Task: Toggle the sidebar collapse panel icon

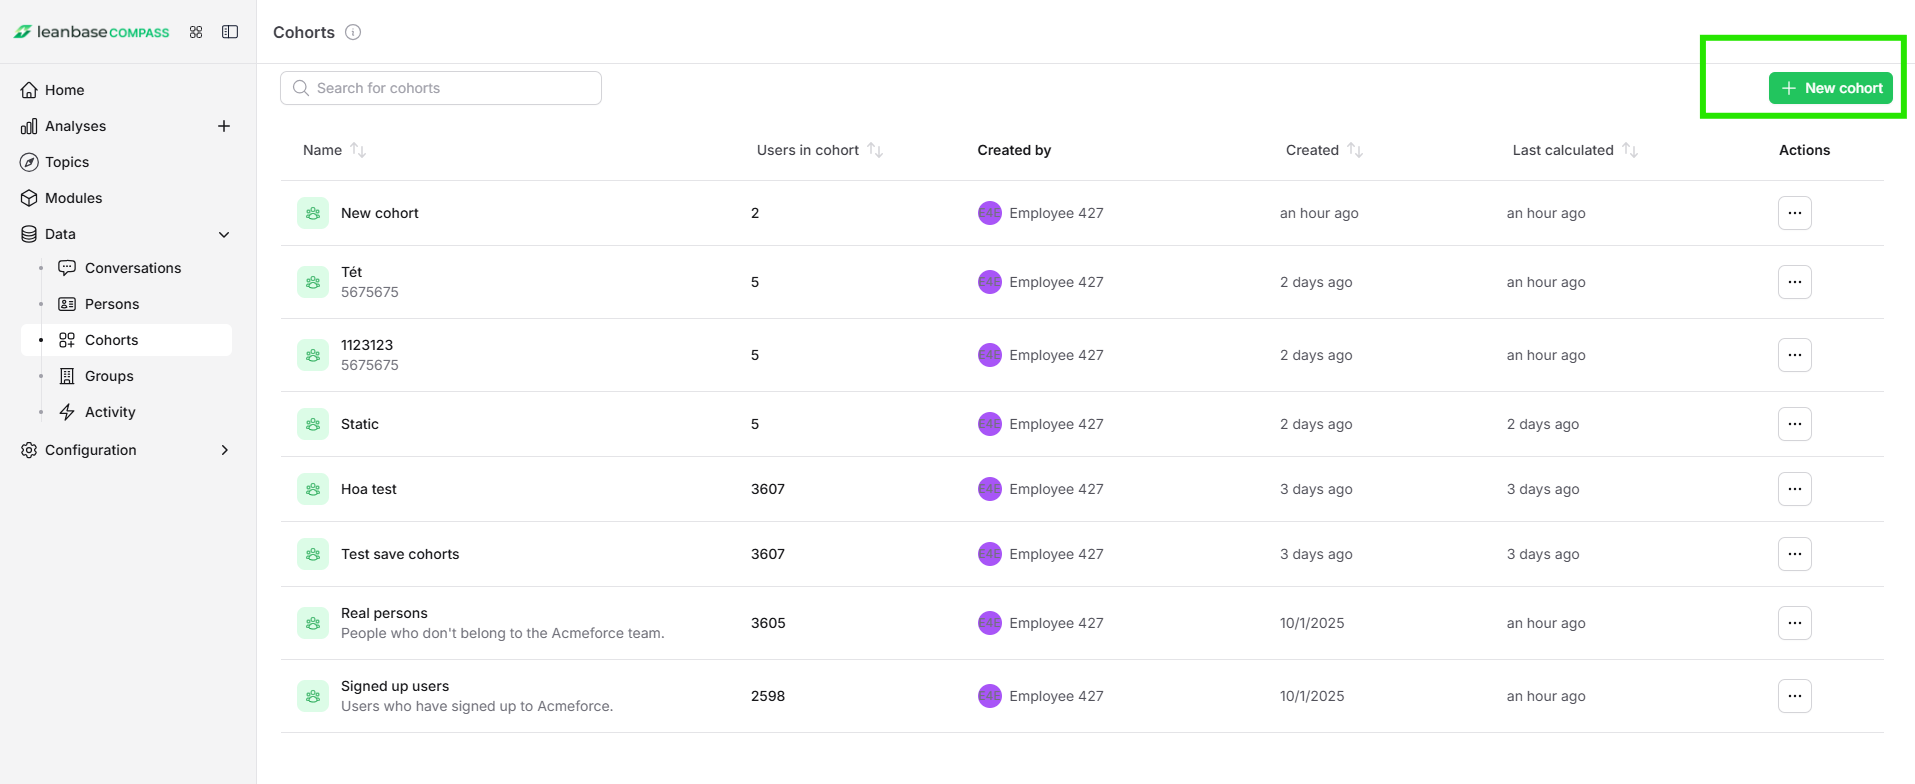Action: [230, 32]
